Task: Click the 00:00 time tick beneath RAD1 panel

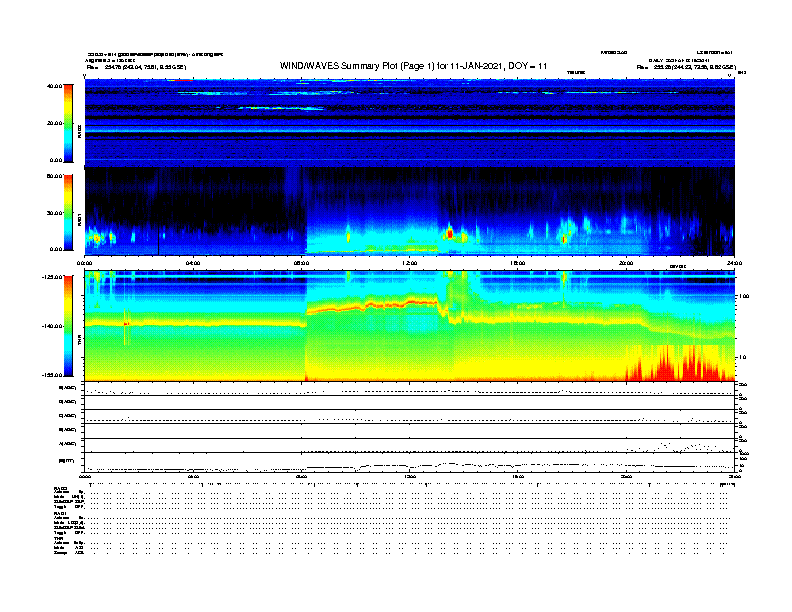Action: 85,263
